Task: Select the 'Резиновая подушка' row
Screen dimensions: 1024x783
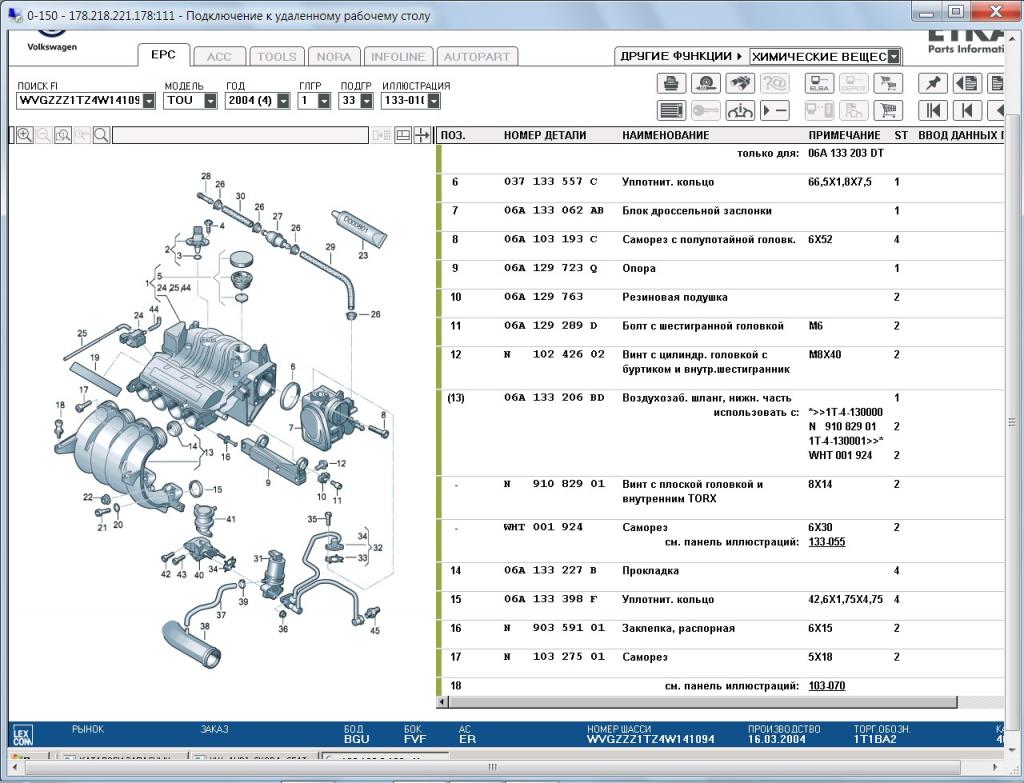Action: point(722,297)
